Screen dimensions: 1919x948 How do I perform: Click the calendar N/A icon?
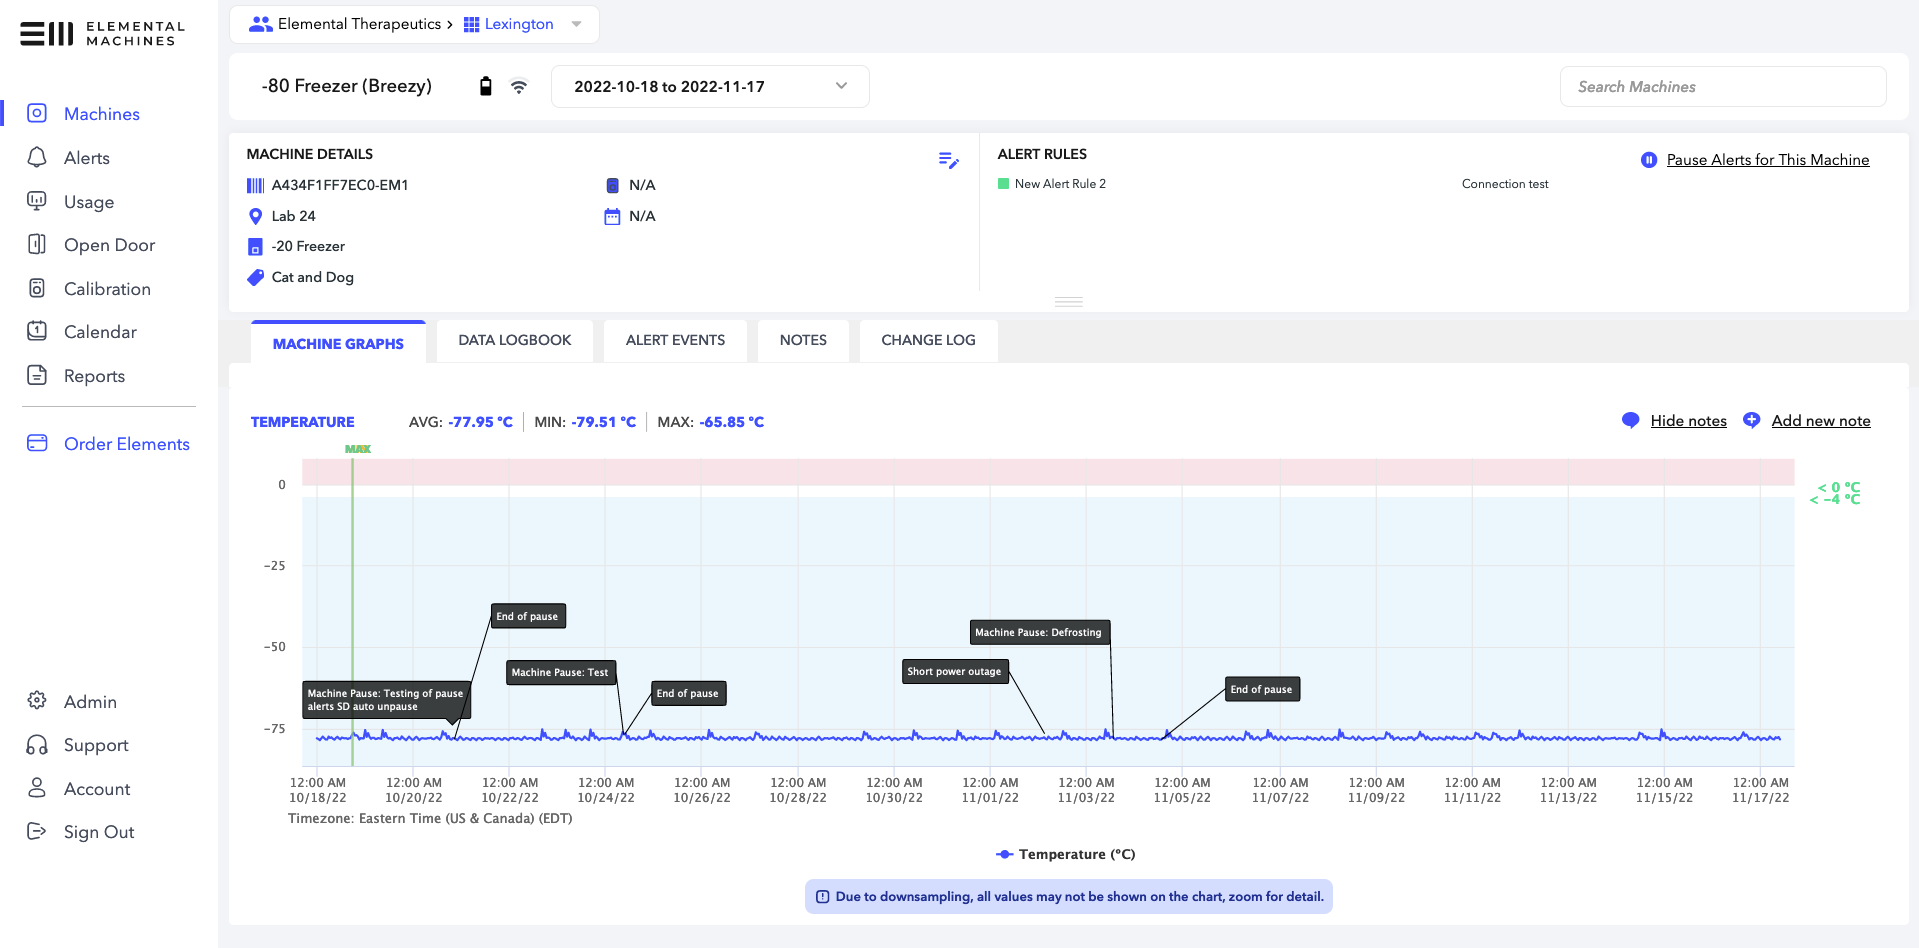pos(612,216)
